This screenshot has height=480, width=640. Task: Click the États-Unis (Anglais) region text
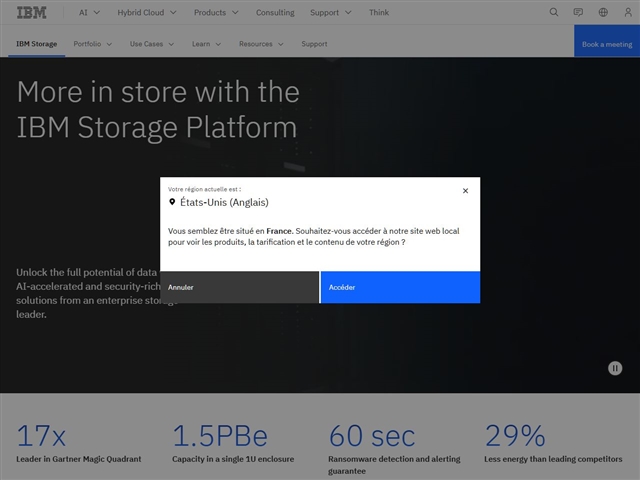pyautogui.click(x=224, y=202)
